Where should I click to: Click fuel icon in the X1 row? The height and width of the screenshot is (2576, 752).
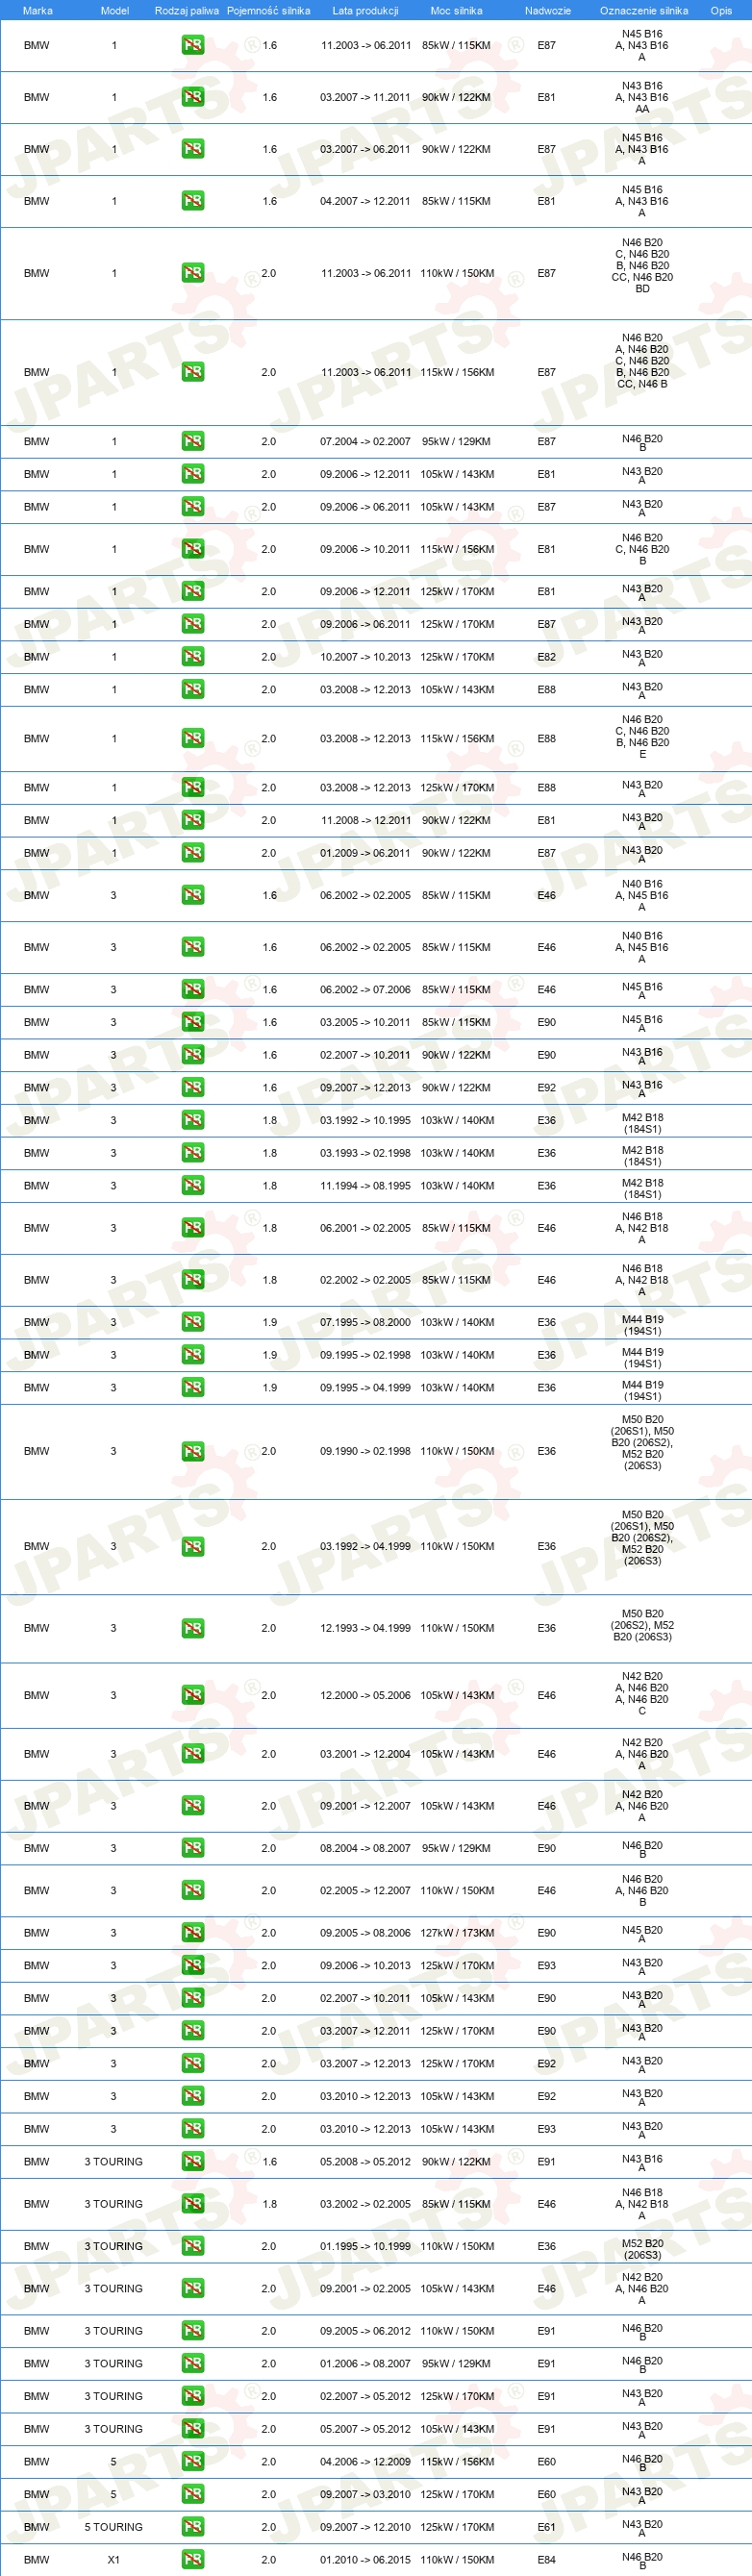[x=193, y=2560]
